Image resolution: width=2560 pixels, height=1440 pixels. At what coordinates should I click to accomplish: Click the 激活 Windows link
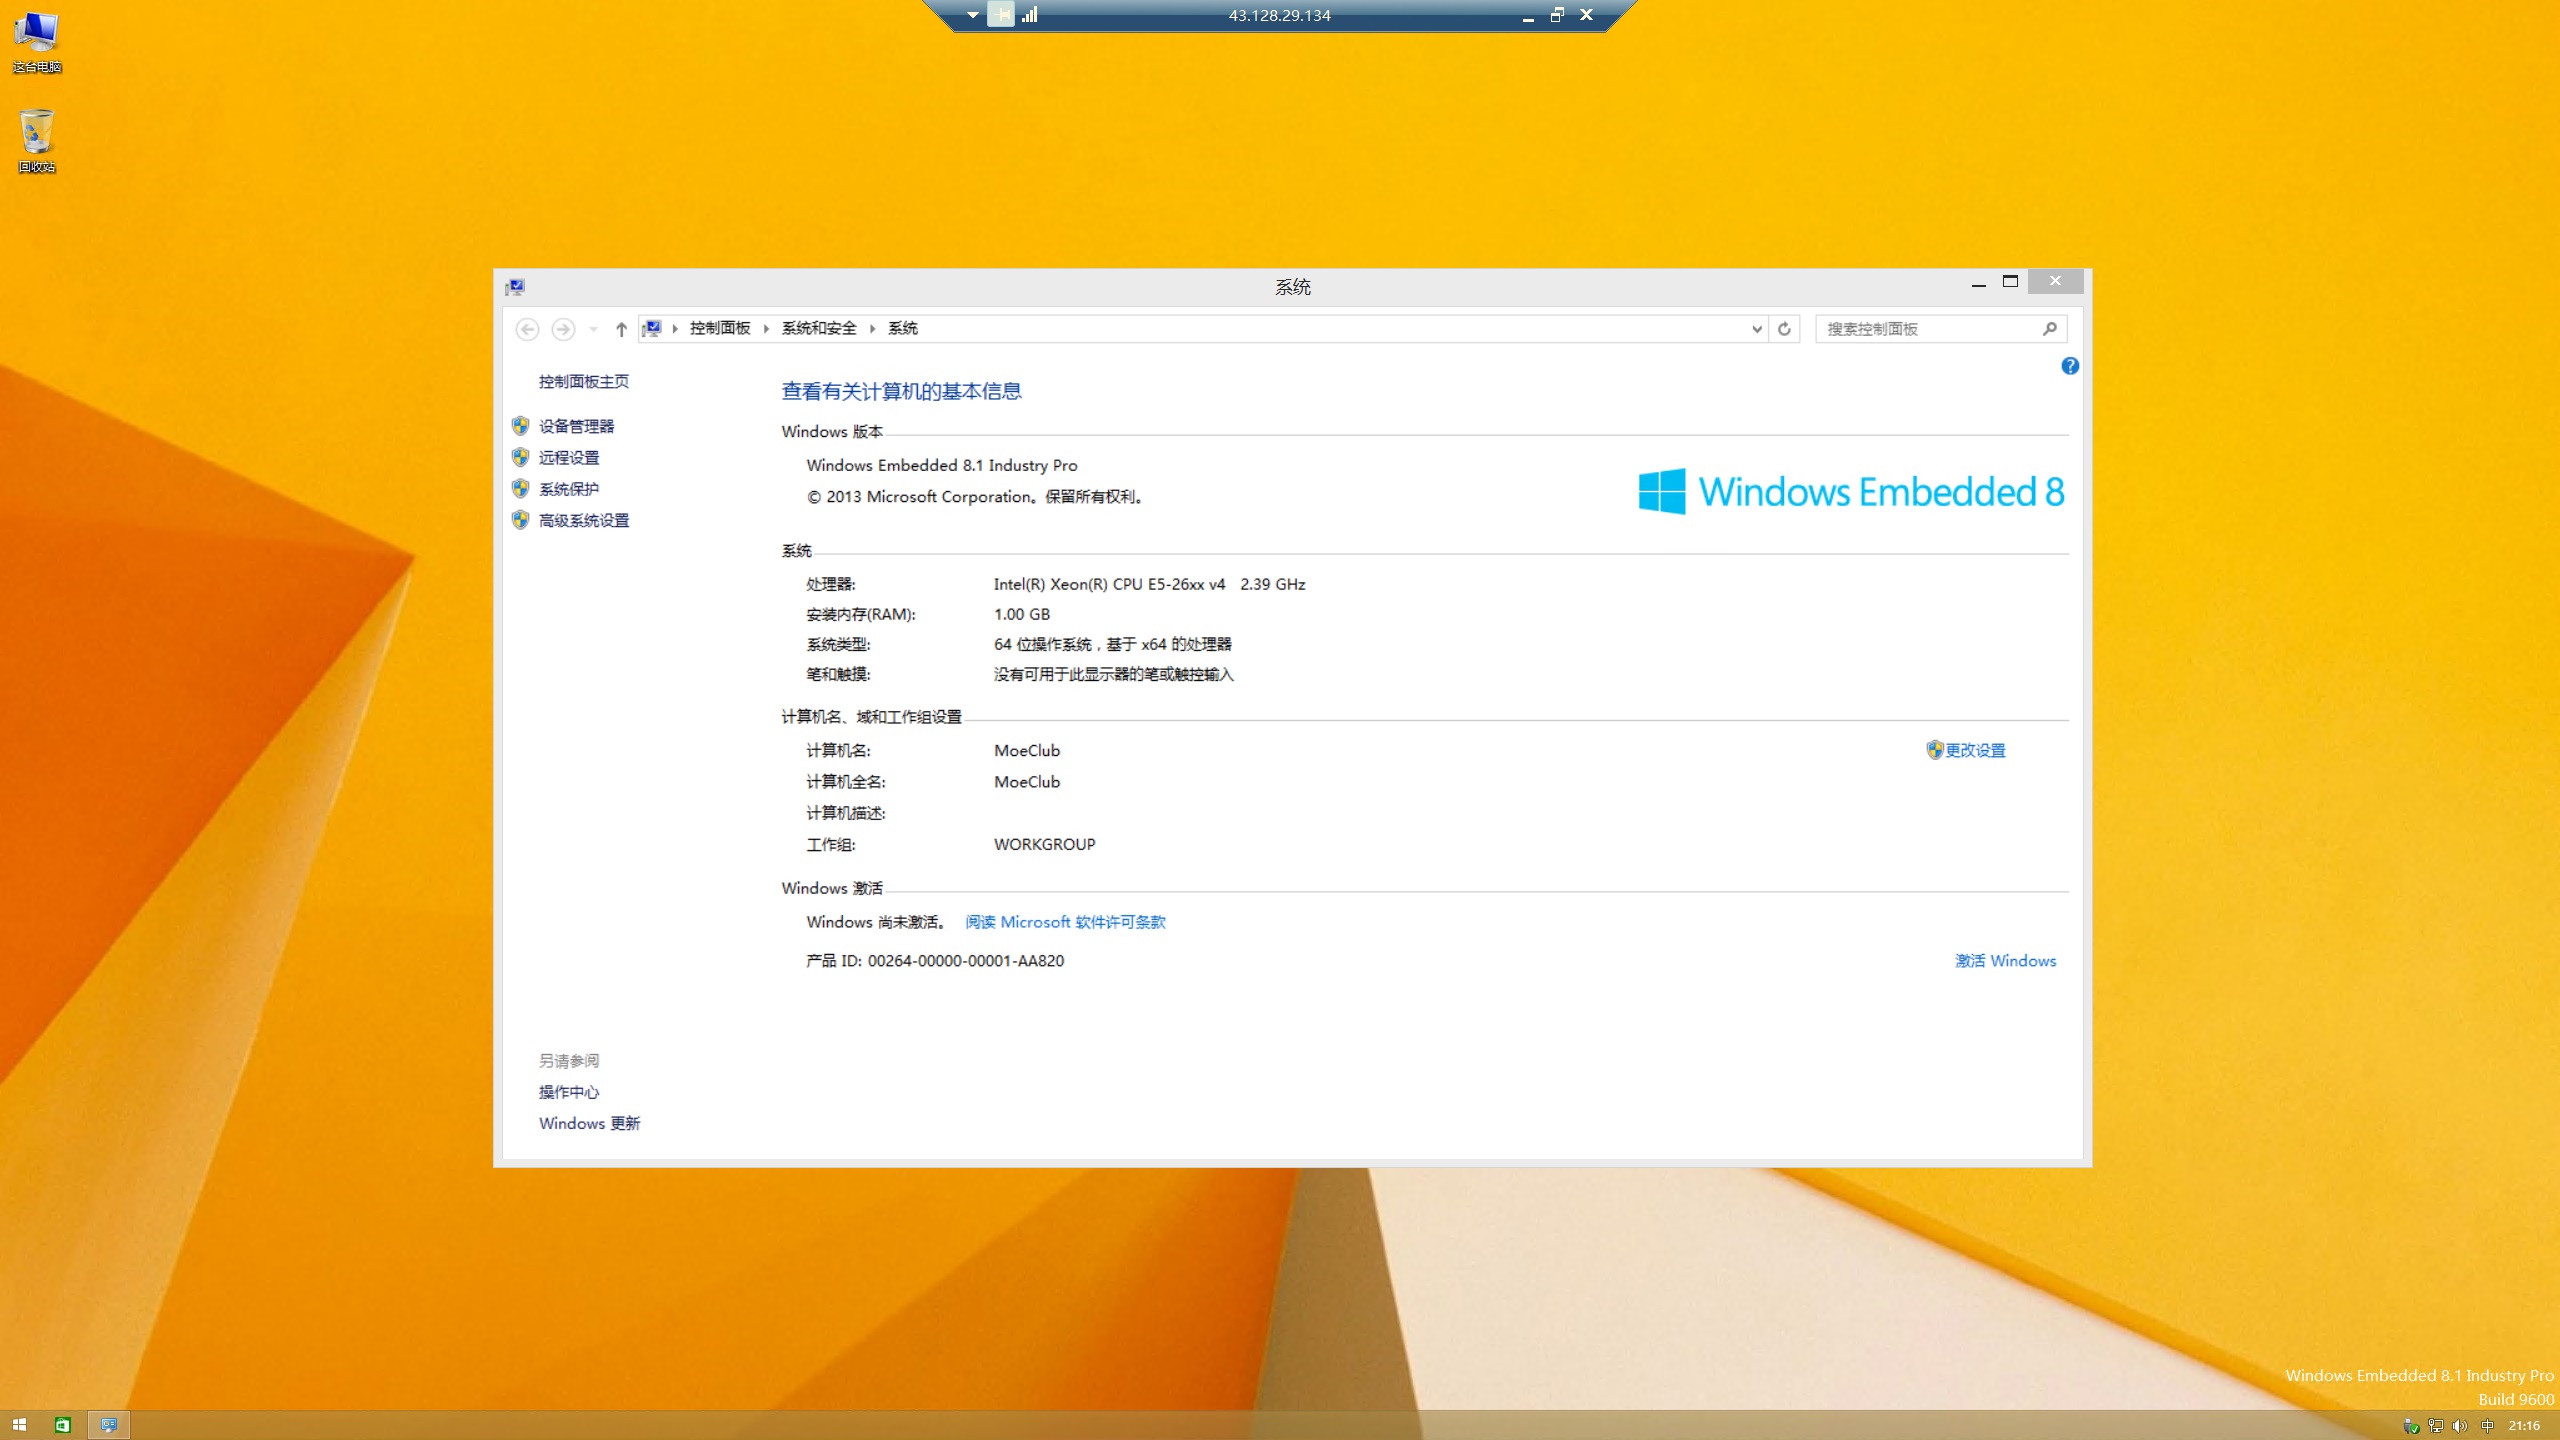[x=2006, y=961]
